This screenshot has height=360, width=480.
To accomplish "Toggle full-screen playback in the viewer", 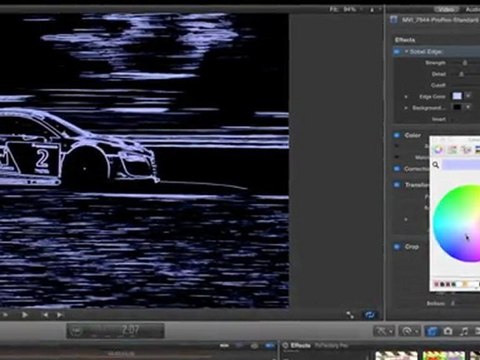I will 350,315.
